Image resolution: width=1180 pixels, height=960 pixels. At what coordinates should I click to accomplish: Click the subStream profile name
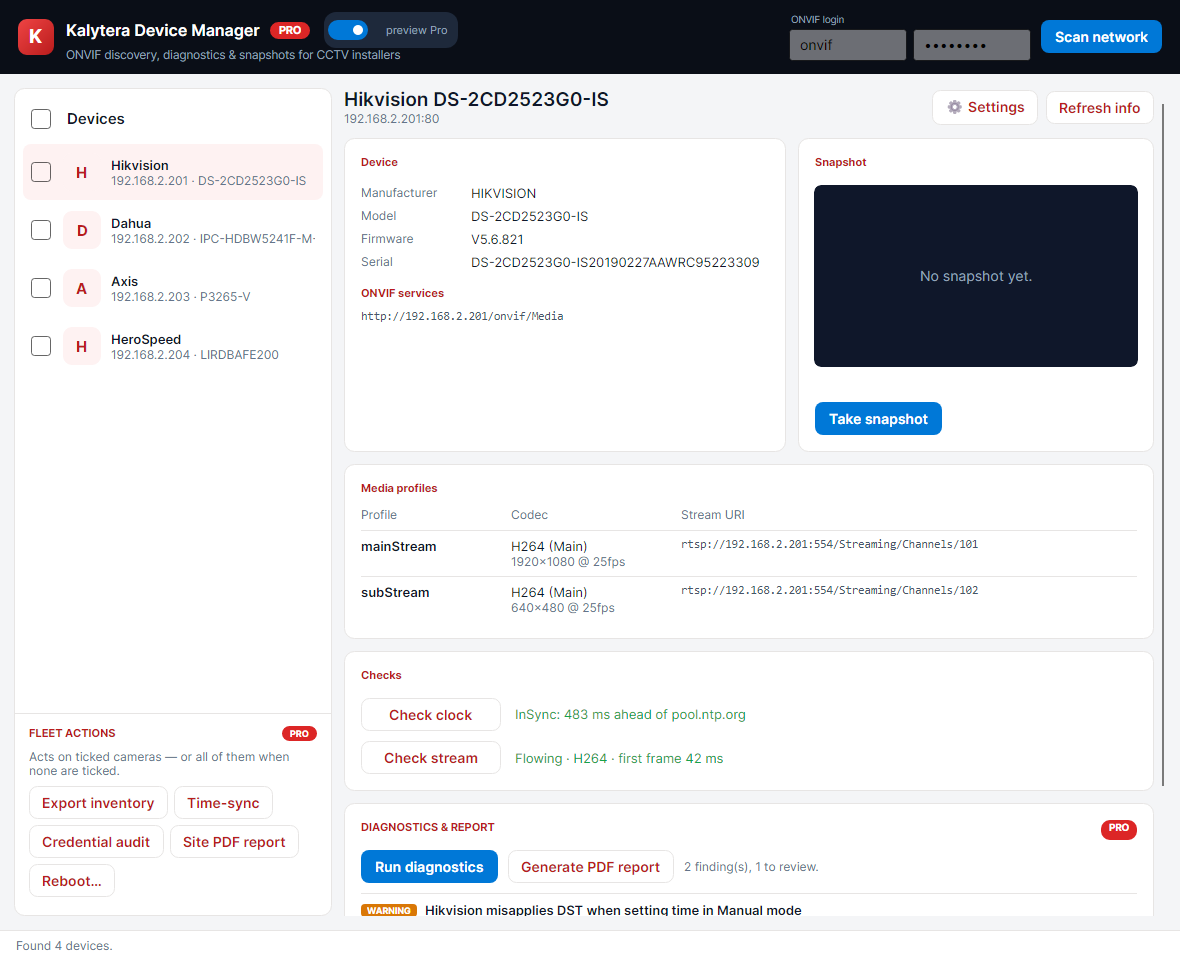(395, 592)
